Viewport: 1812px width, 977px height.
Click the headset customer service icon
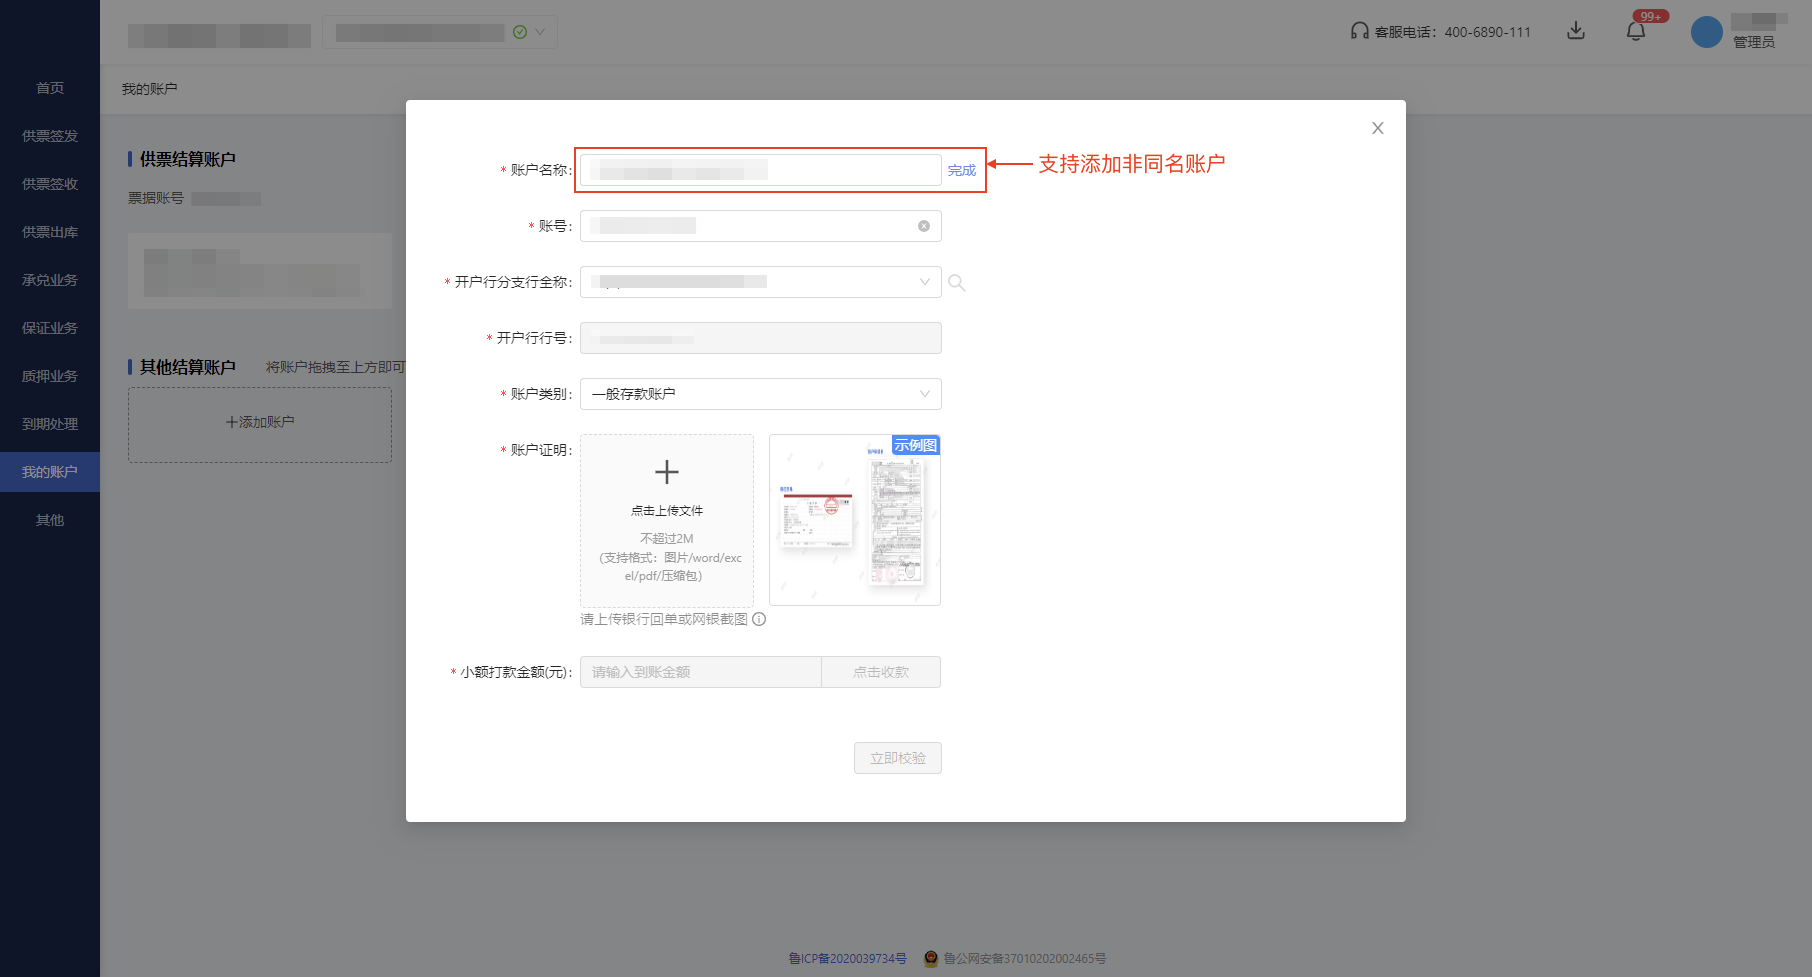point(1356,31)
